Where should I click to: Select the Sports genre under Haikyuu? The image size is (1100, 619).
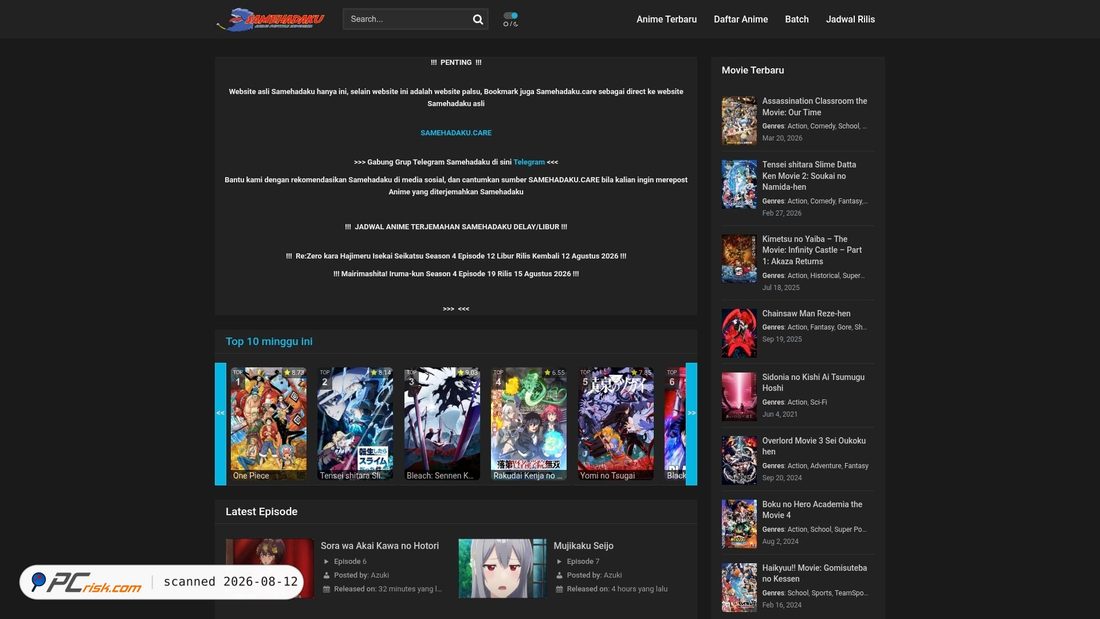(x=821, y=593)
